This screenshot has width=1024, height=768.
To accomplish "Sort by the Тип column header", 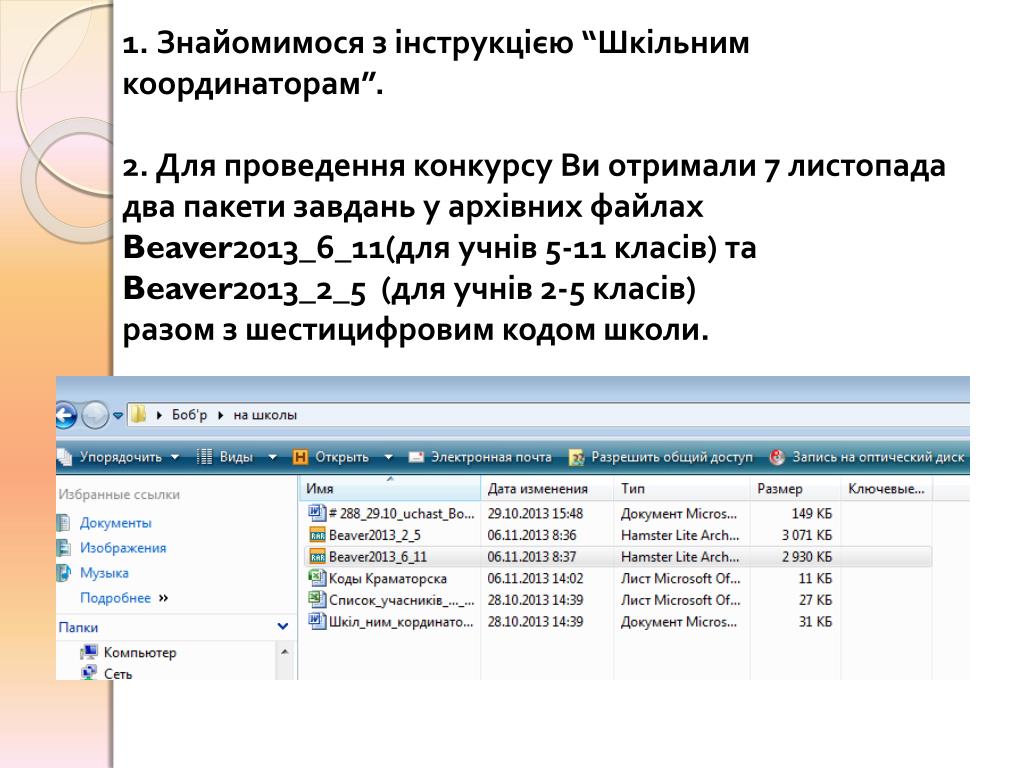I will 681,488.
